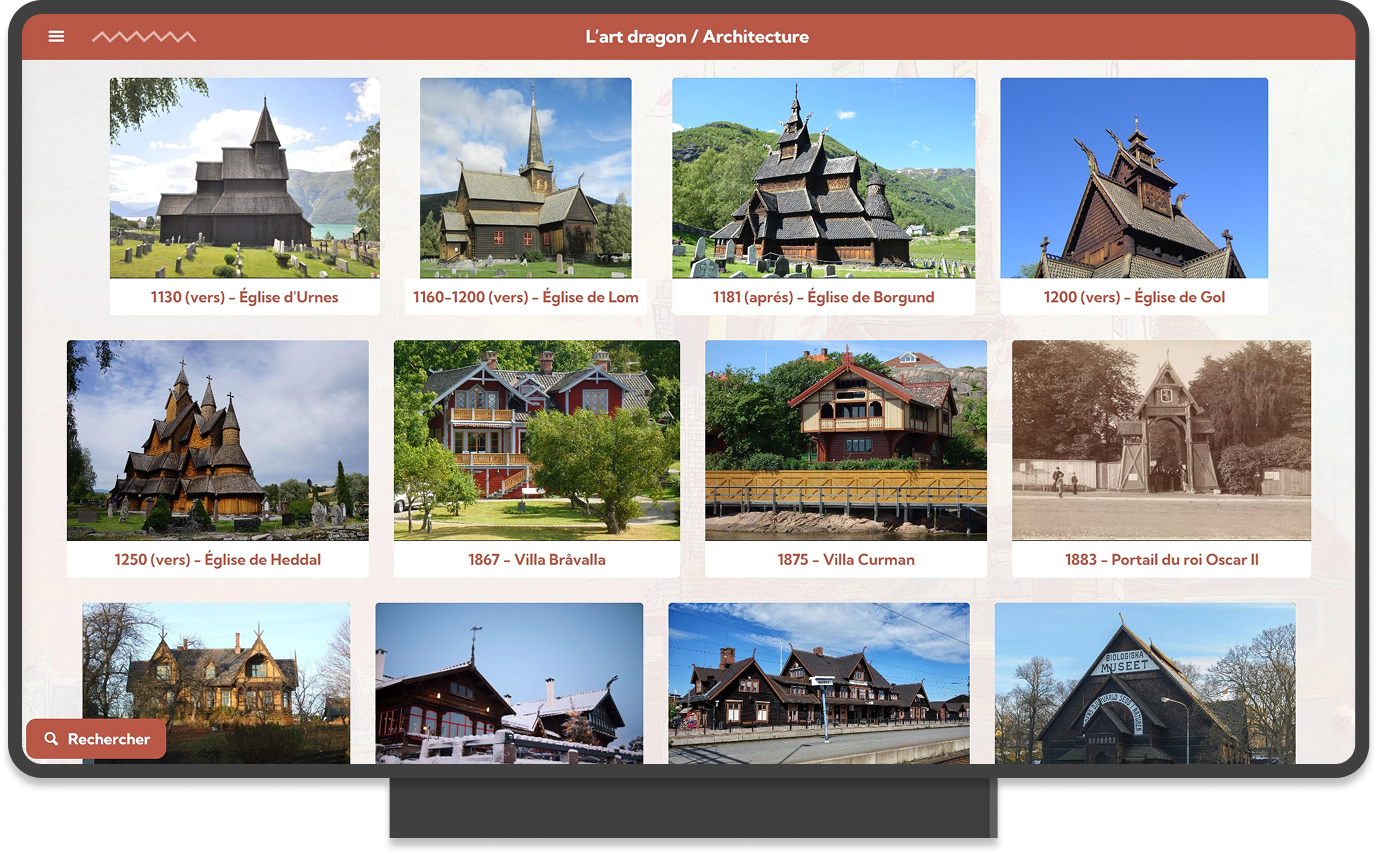
Task: Select the Église de Lom photo
Action: (525, 178)
